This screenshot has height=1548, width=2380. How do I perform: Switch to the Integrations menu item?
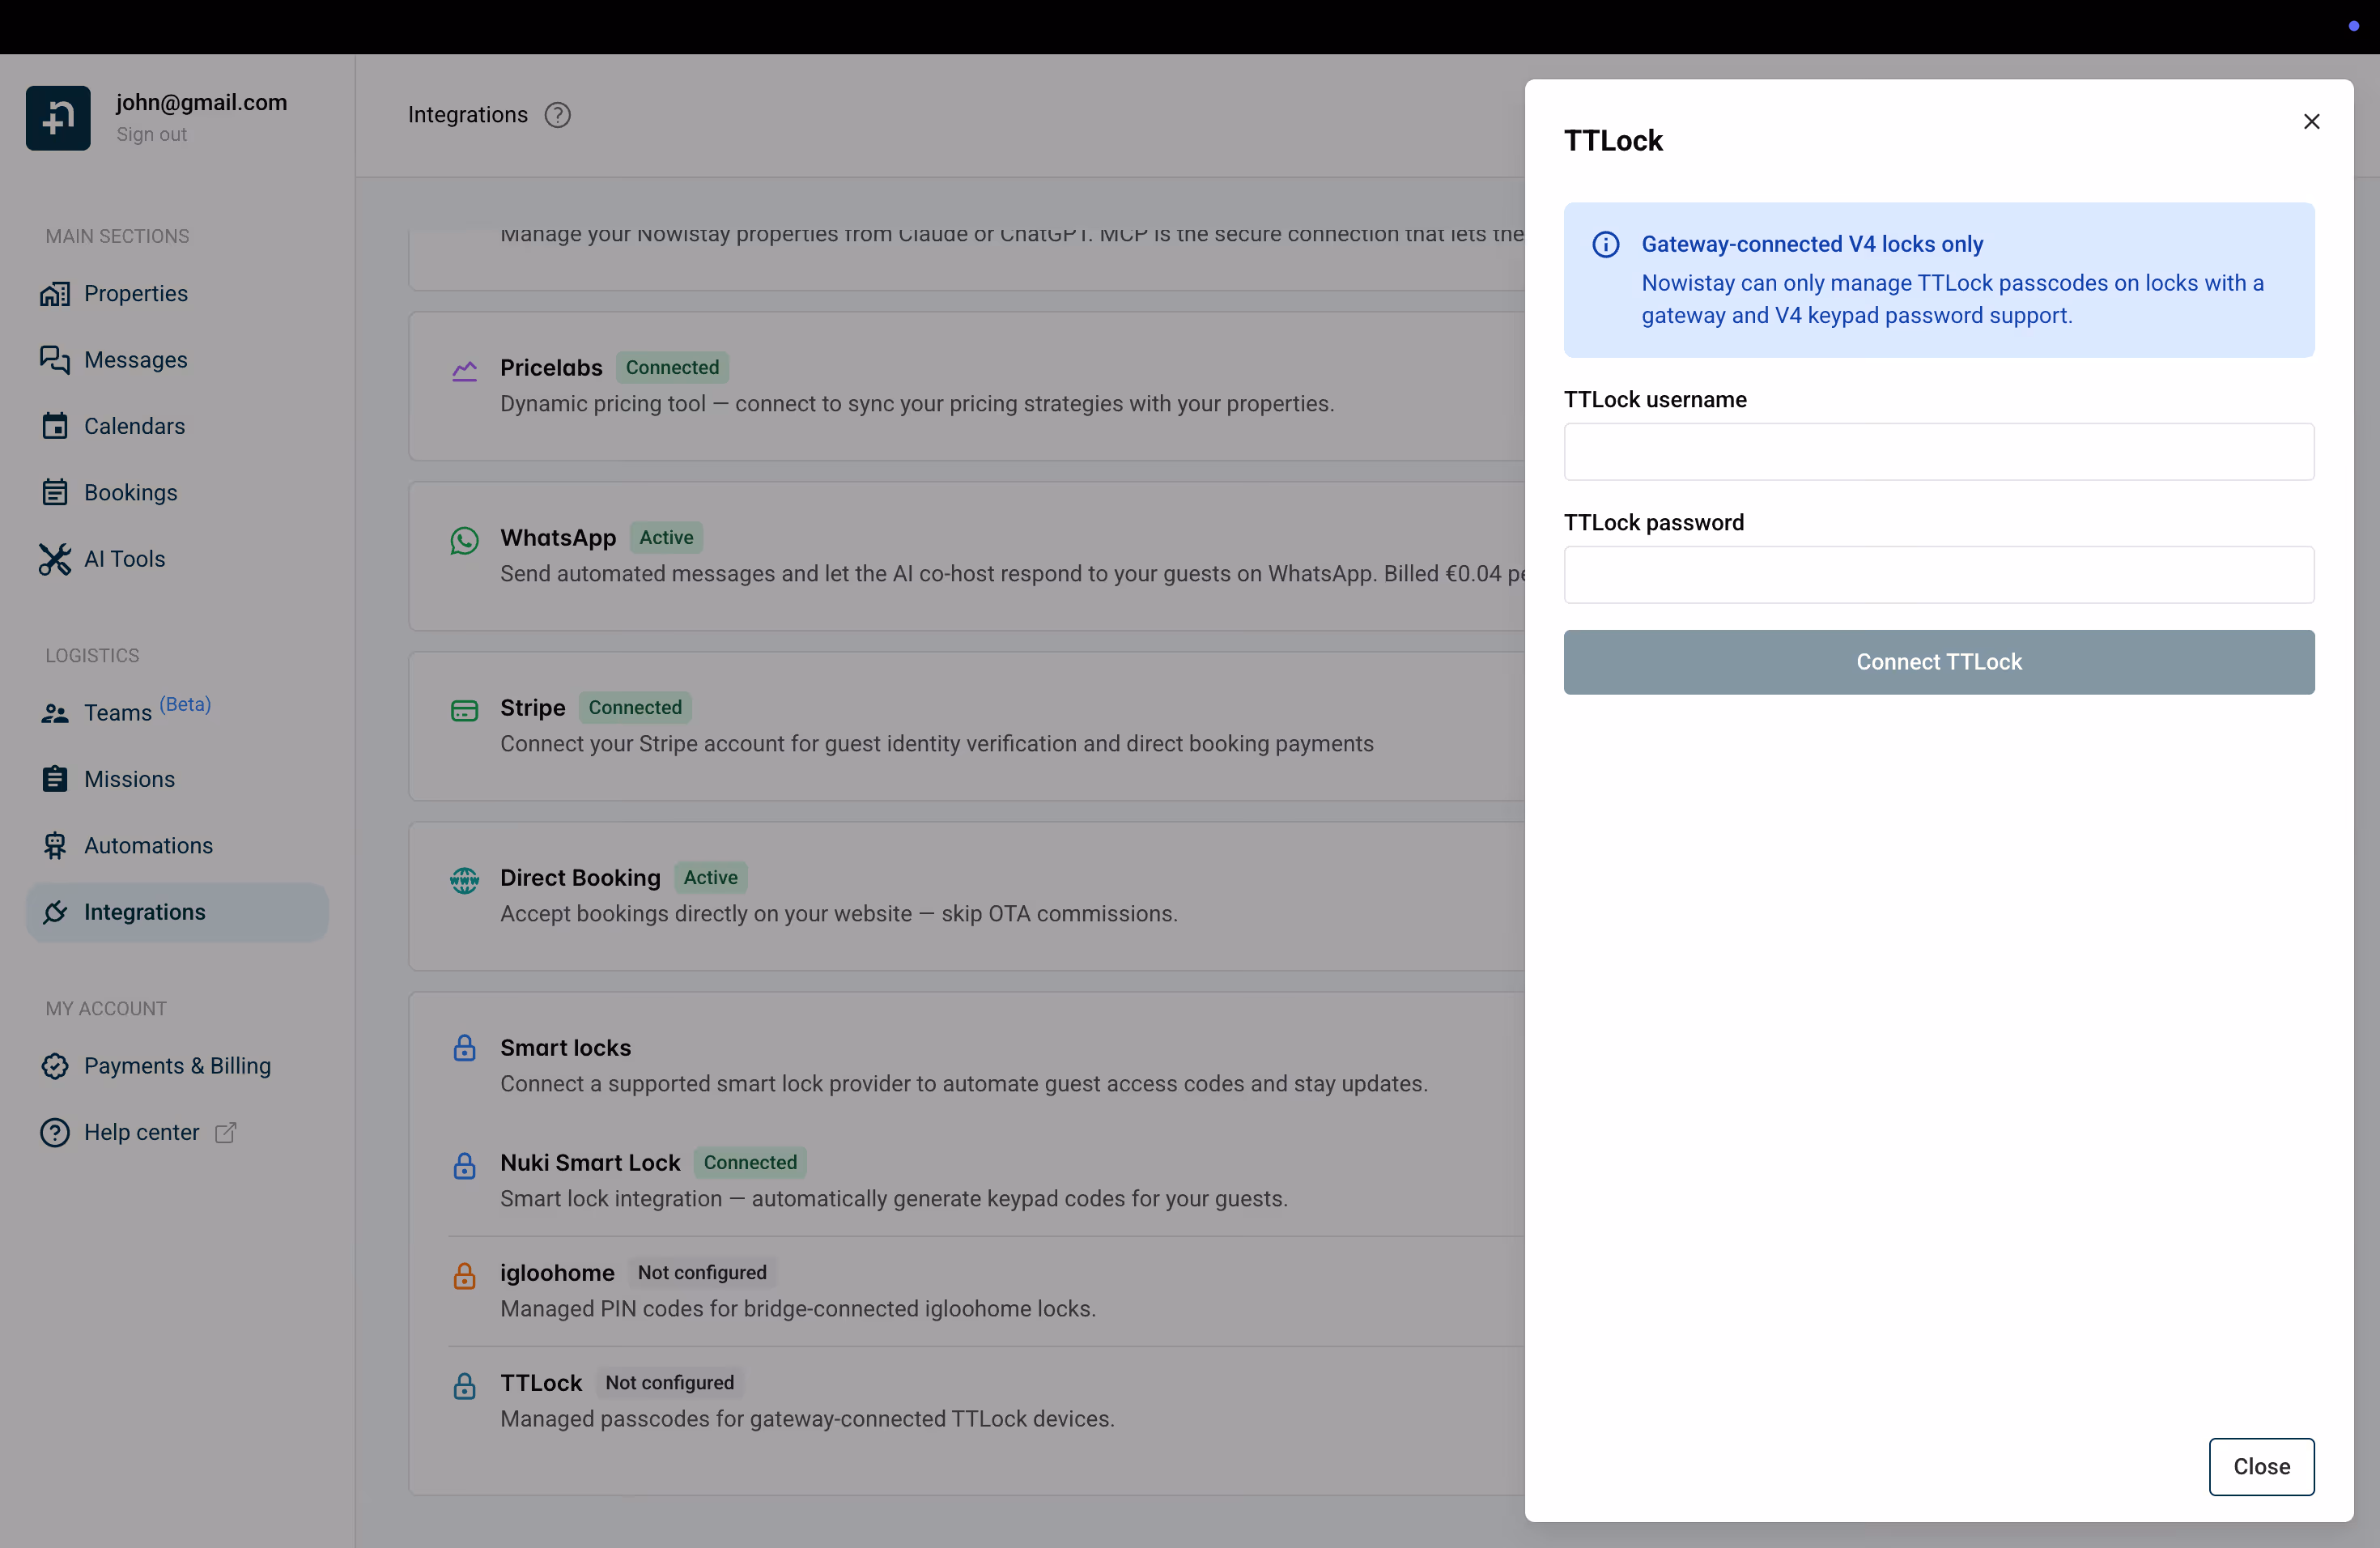pyautogui.click(x=146, y=911)
